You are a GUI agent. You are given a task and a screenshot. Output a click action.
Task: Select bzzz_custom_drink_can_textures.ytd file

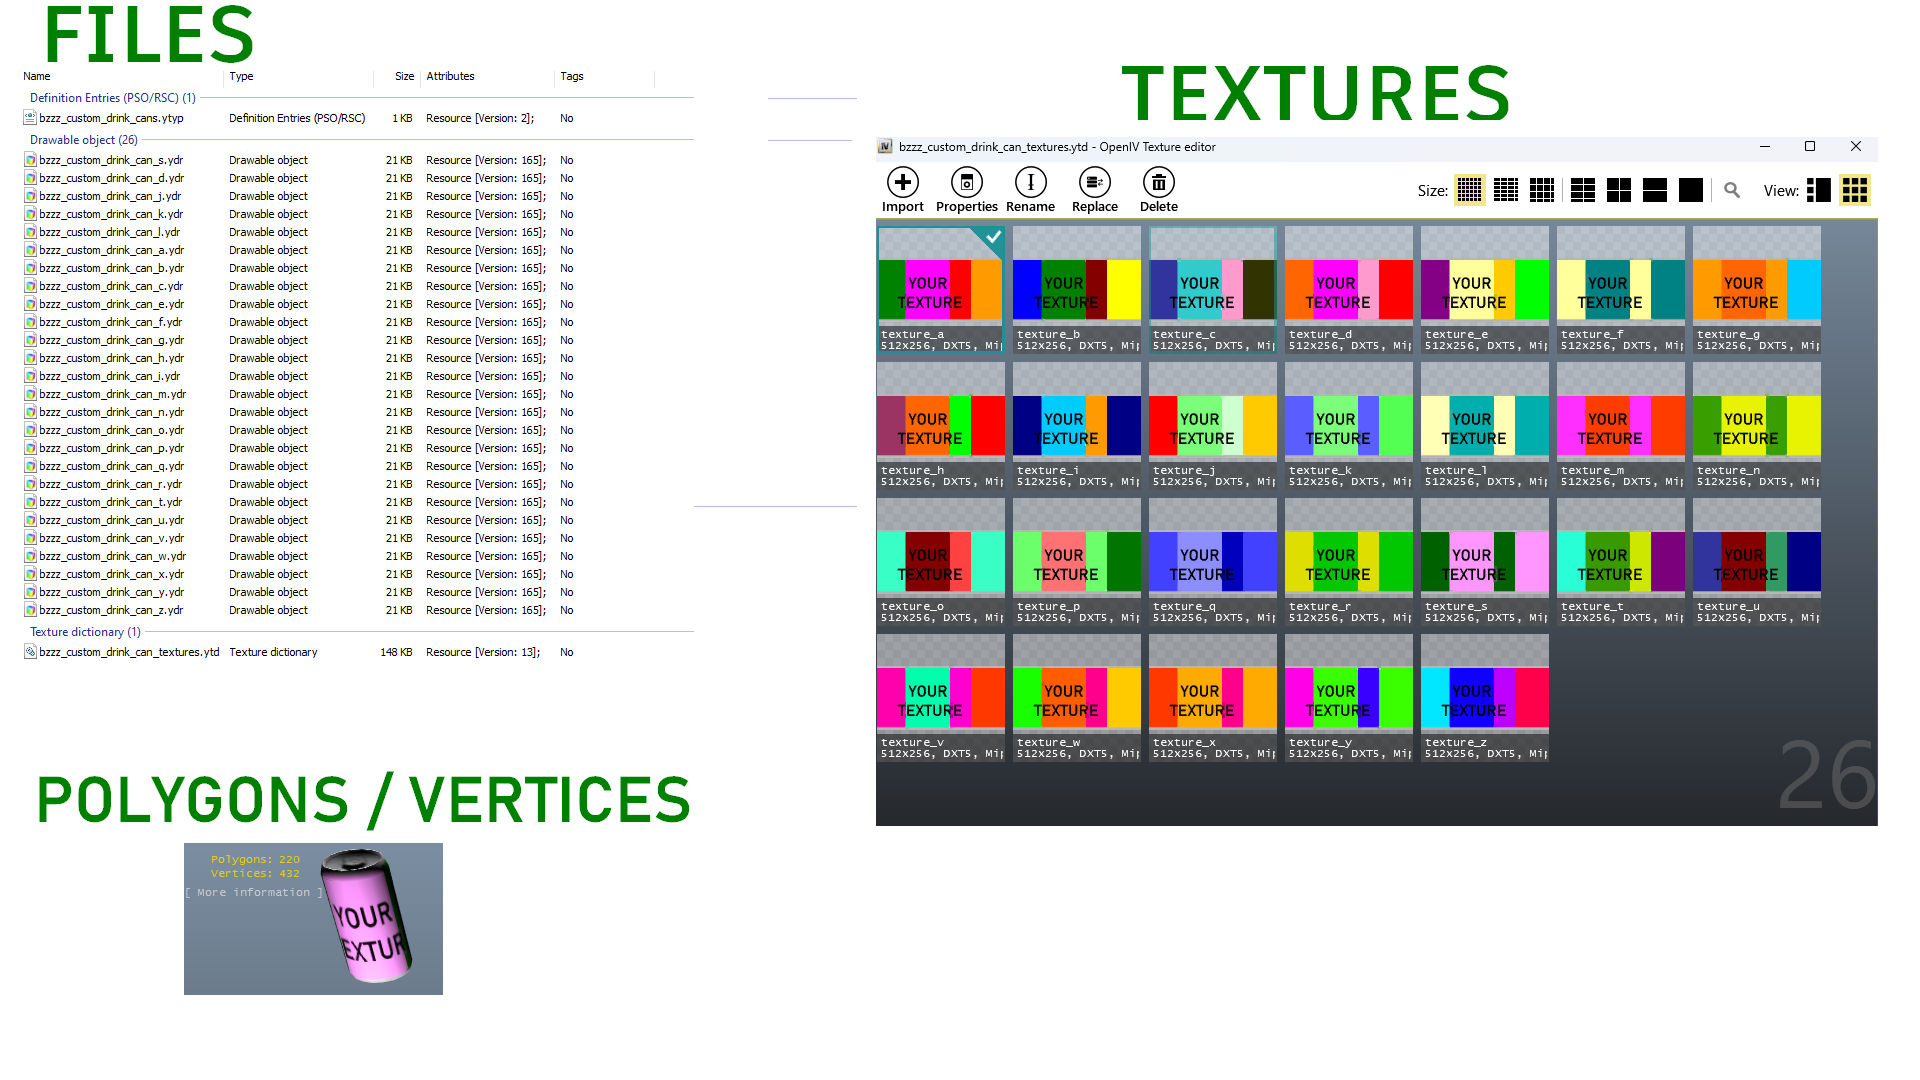129,652
